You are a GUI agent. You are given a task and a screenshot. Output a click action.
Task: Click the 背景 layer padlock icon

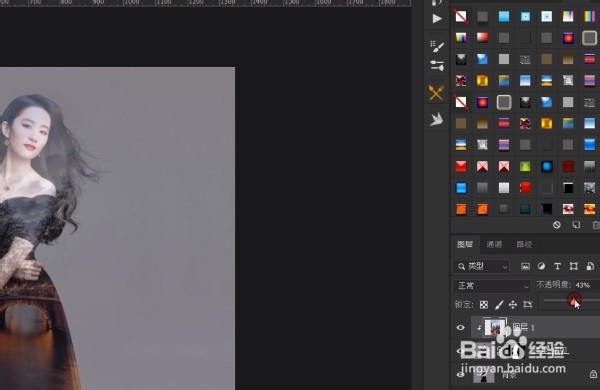point(593,374)
